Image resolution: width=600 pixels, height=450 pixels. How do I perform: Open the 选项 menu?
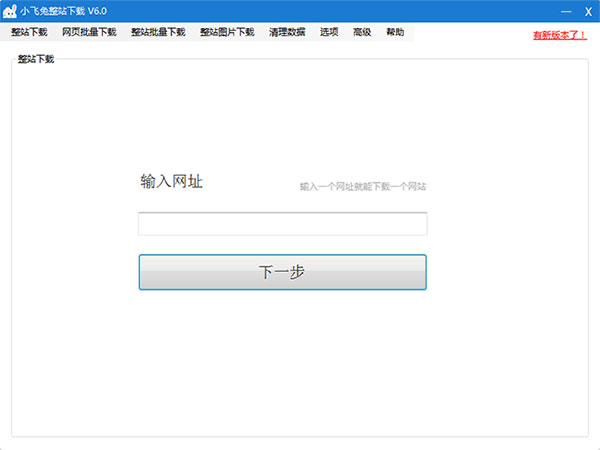[x=329, y=32]
